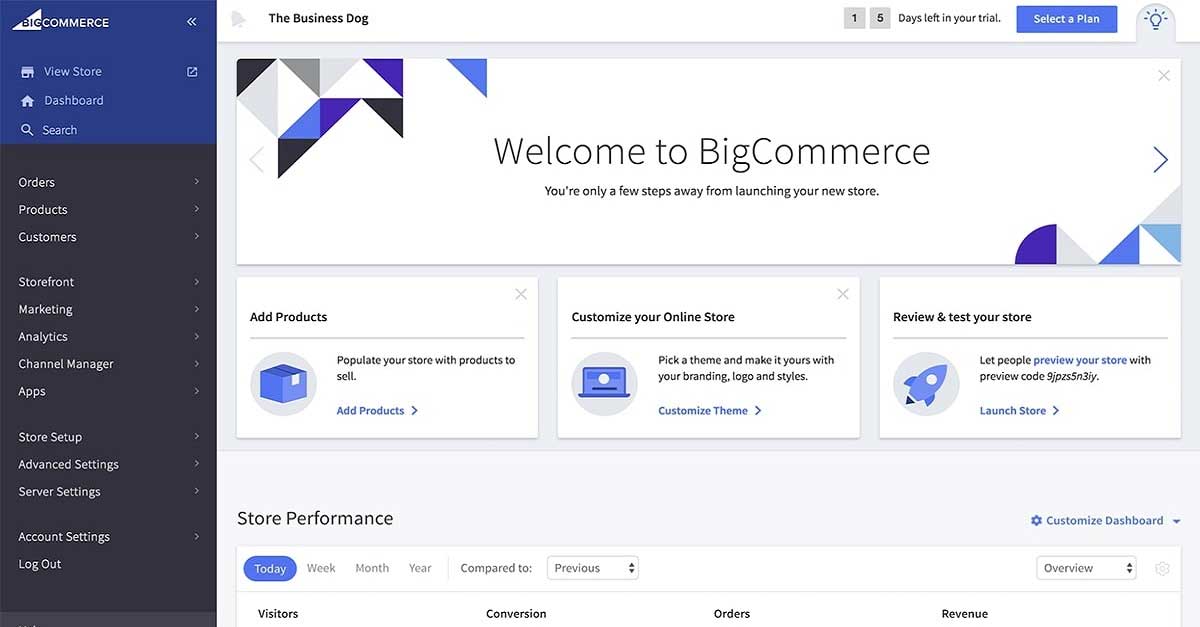
Task: Click the notification icon beside store name
Action: click(x=238, y=19)
